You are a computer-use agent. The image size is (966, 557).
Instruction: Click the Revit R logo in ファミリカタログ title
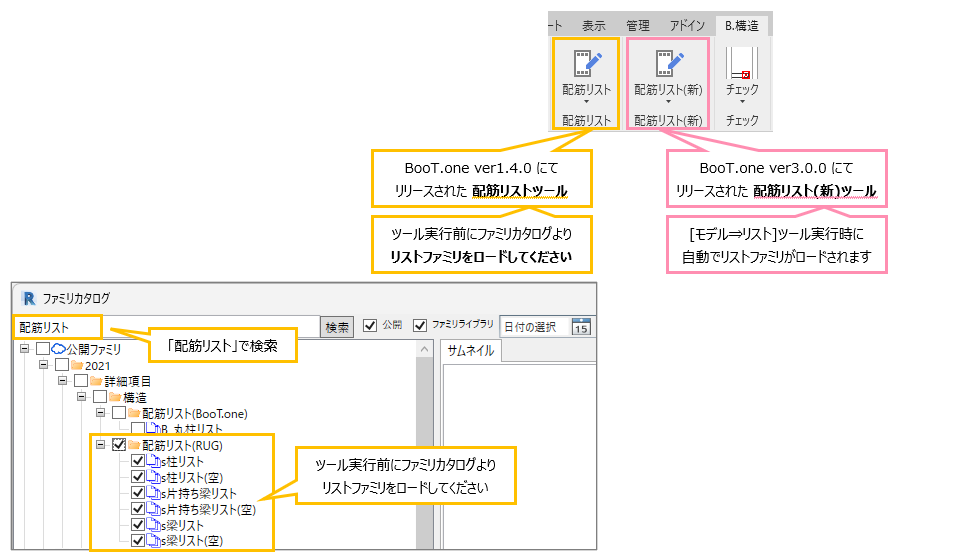[x=28, y=298]
